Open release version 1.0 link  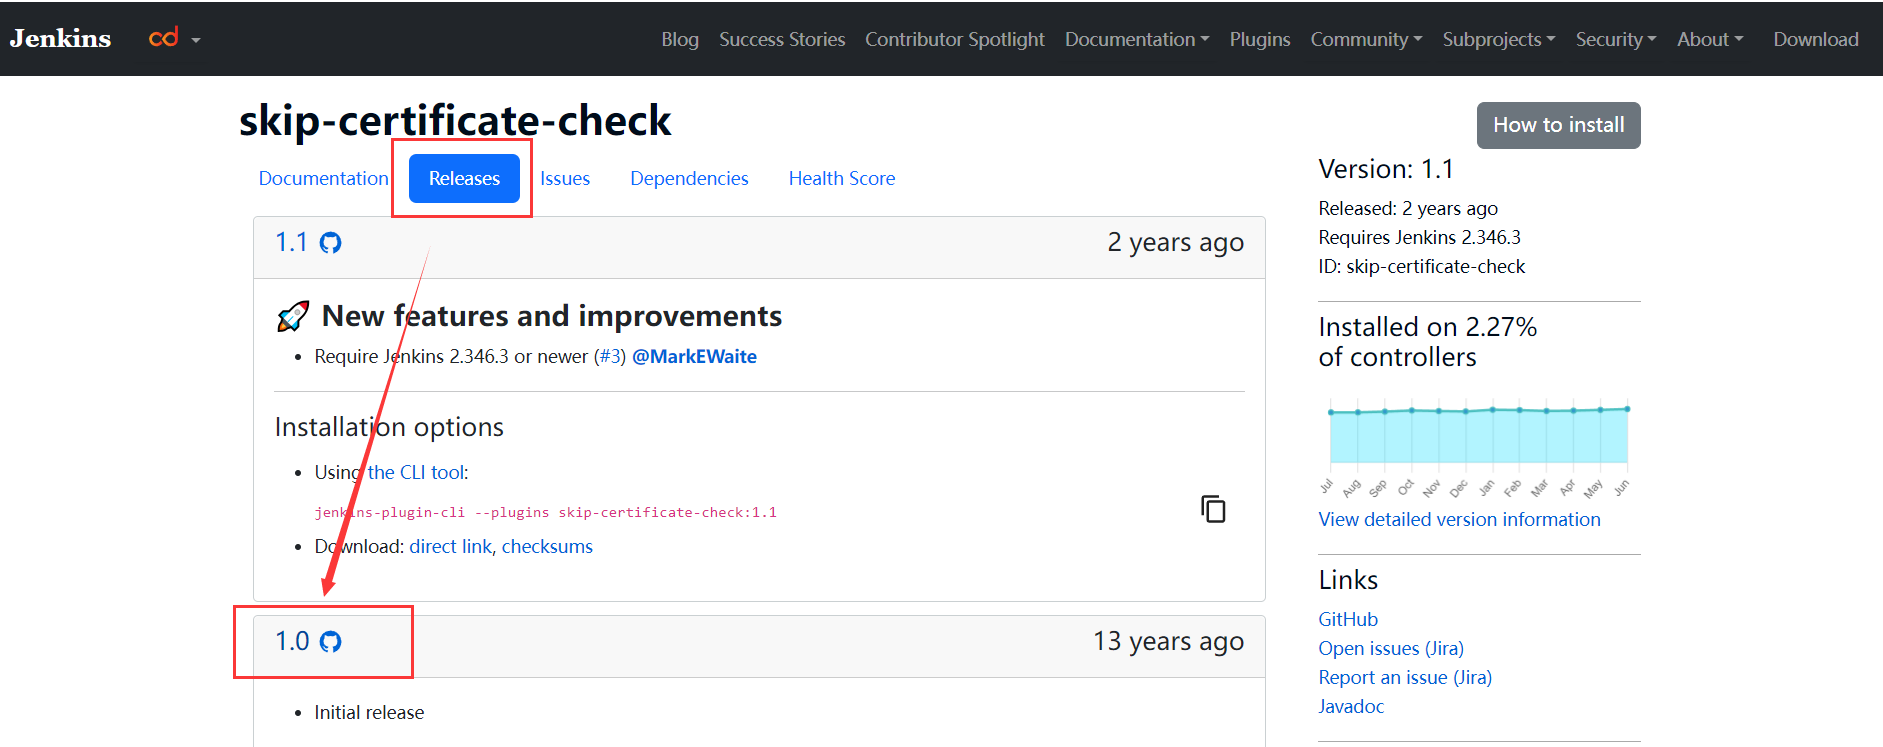tap(292, 642)
